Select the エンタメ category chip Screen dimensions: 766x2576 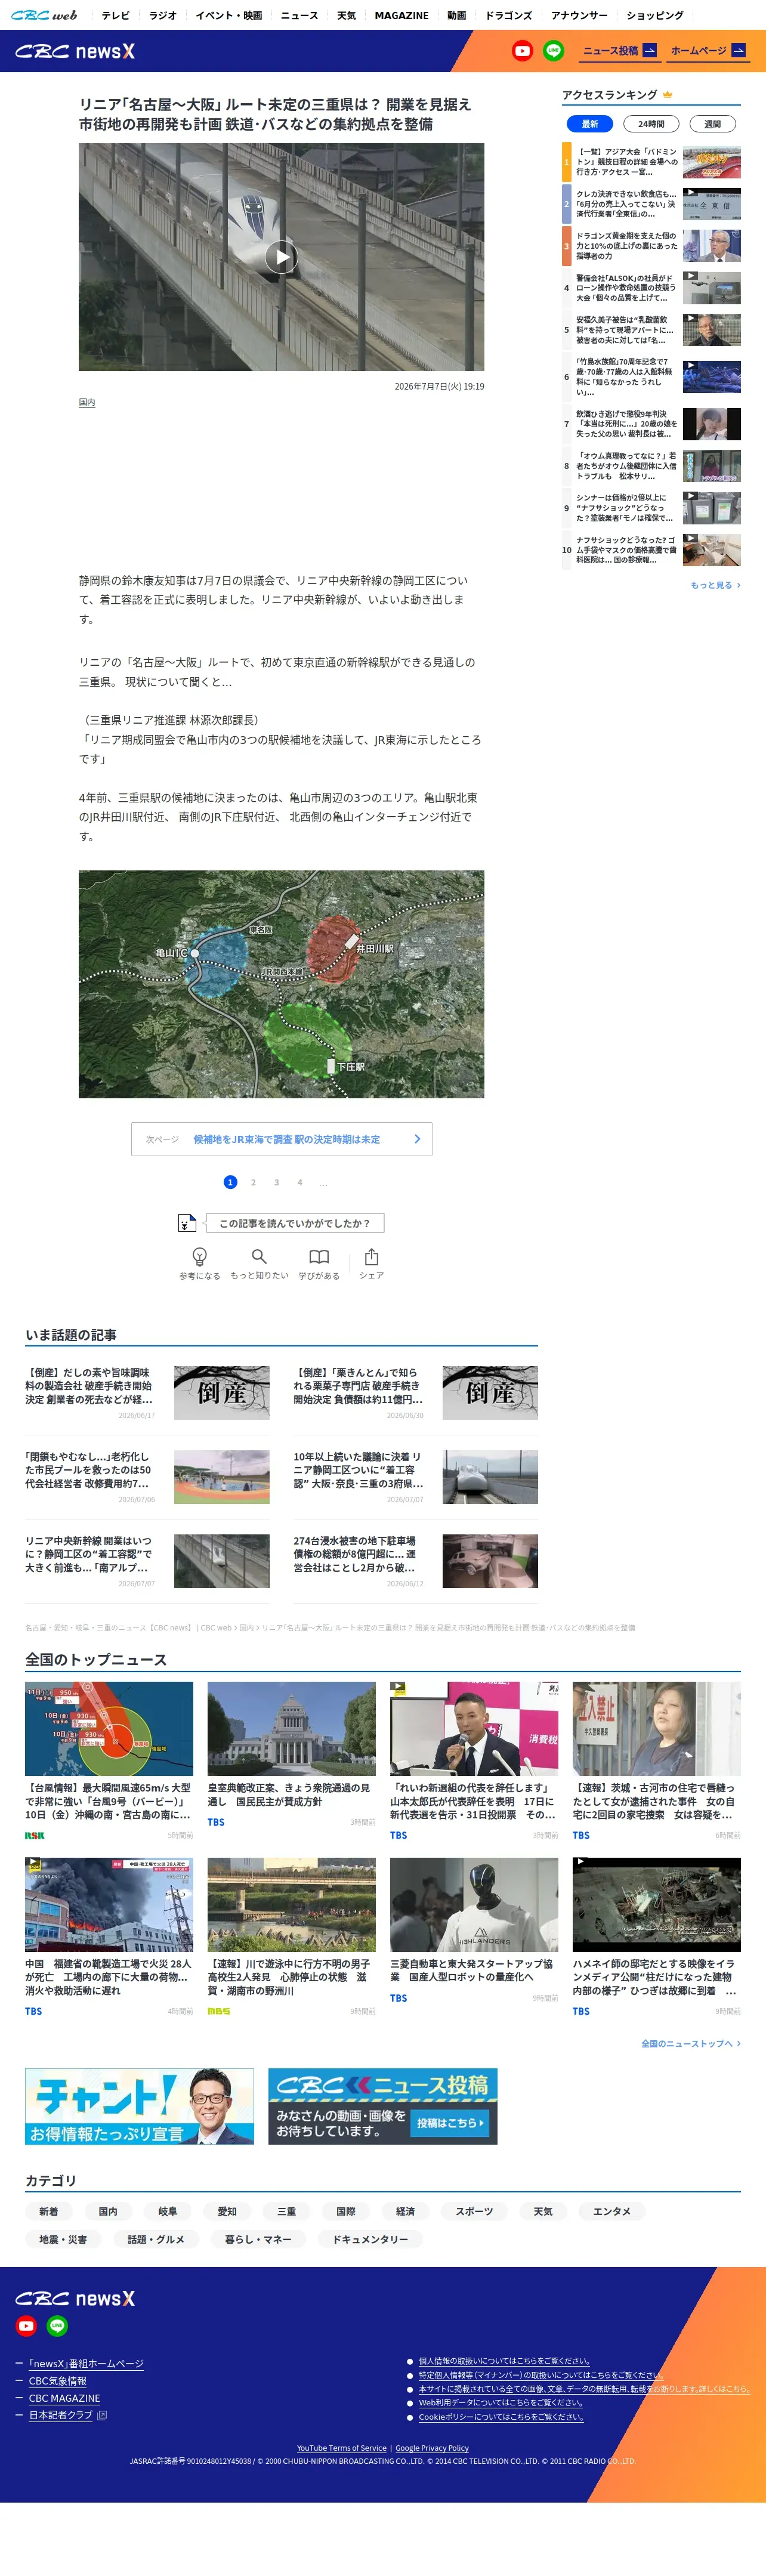[612, 2211]
